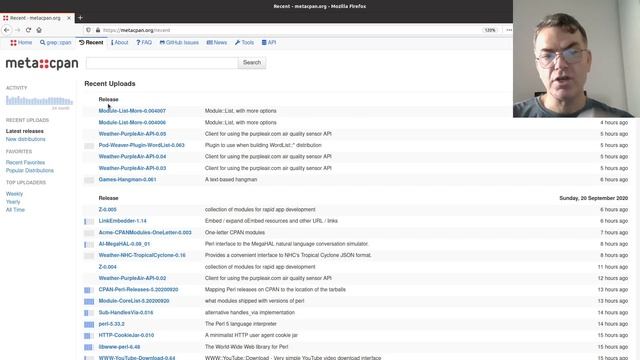
Task: Click the tracking protection shield icon
Action: pos(89,30)
